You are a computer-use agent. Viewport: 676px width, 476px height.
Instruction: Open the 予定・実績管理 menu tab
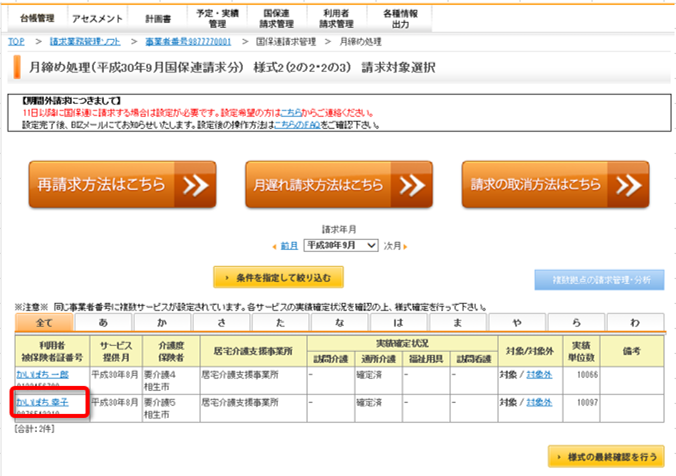pyautogui.click(x=217, y=18)
